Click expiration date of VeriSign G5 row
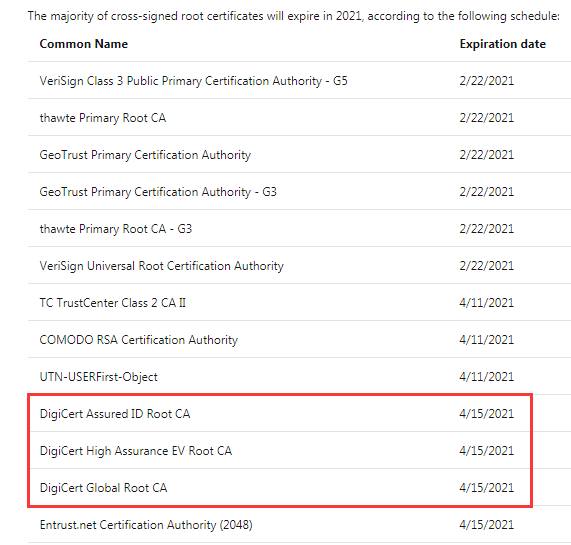The image size is (571, 545). click(x=487, y=81)
